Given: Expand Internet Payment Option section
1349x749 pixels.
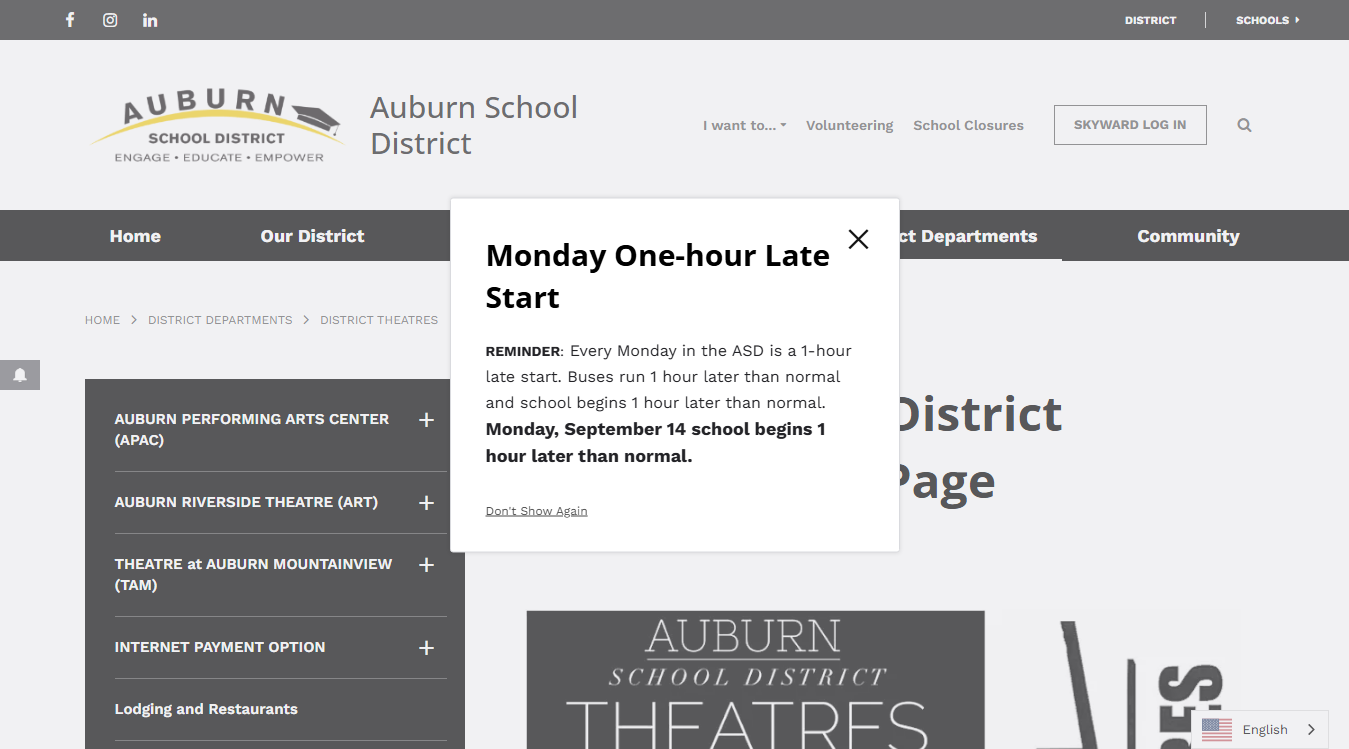Looking at the screenshot, I should pos(426,648).
